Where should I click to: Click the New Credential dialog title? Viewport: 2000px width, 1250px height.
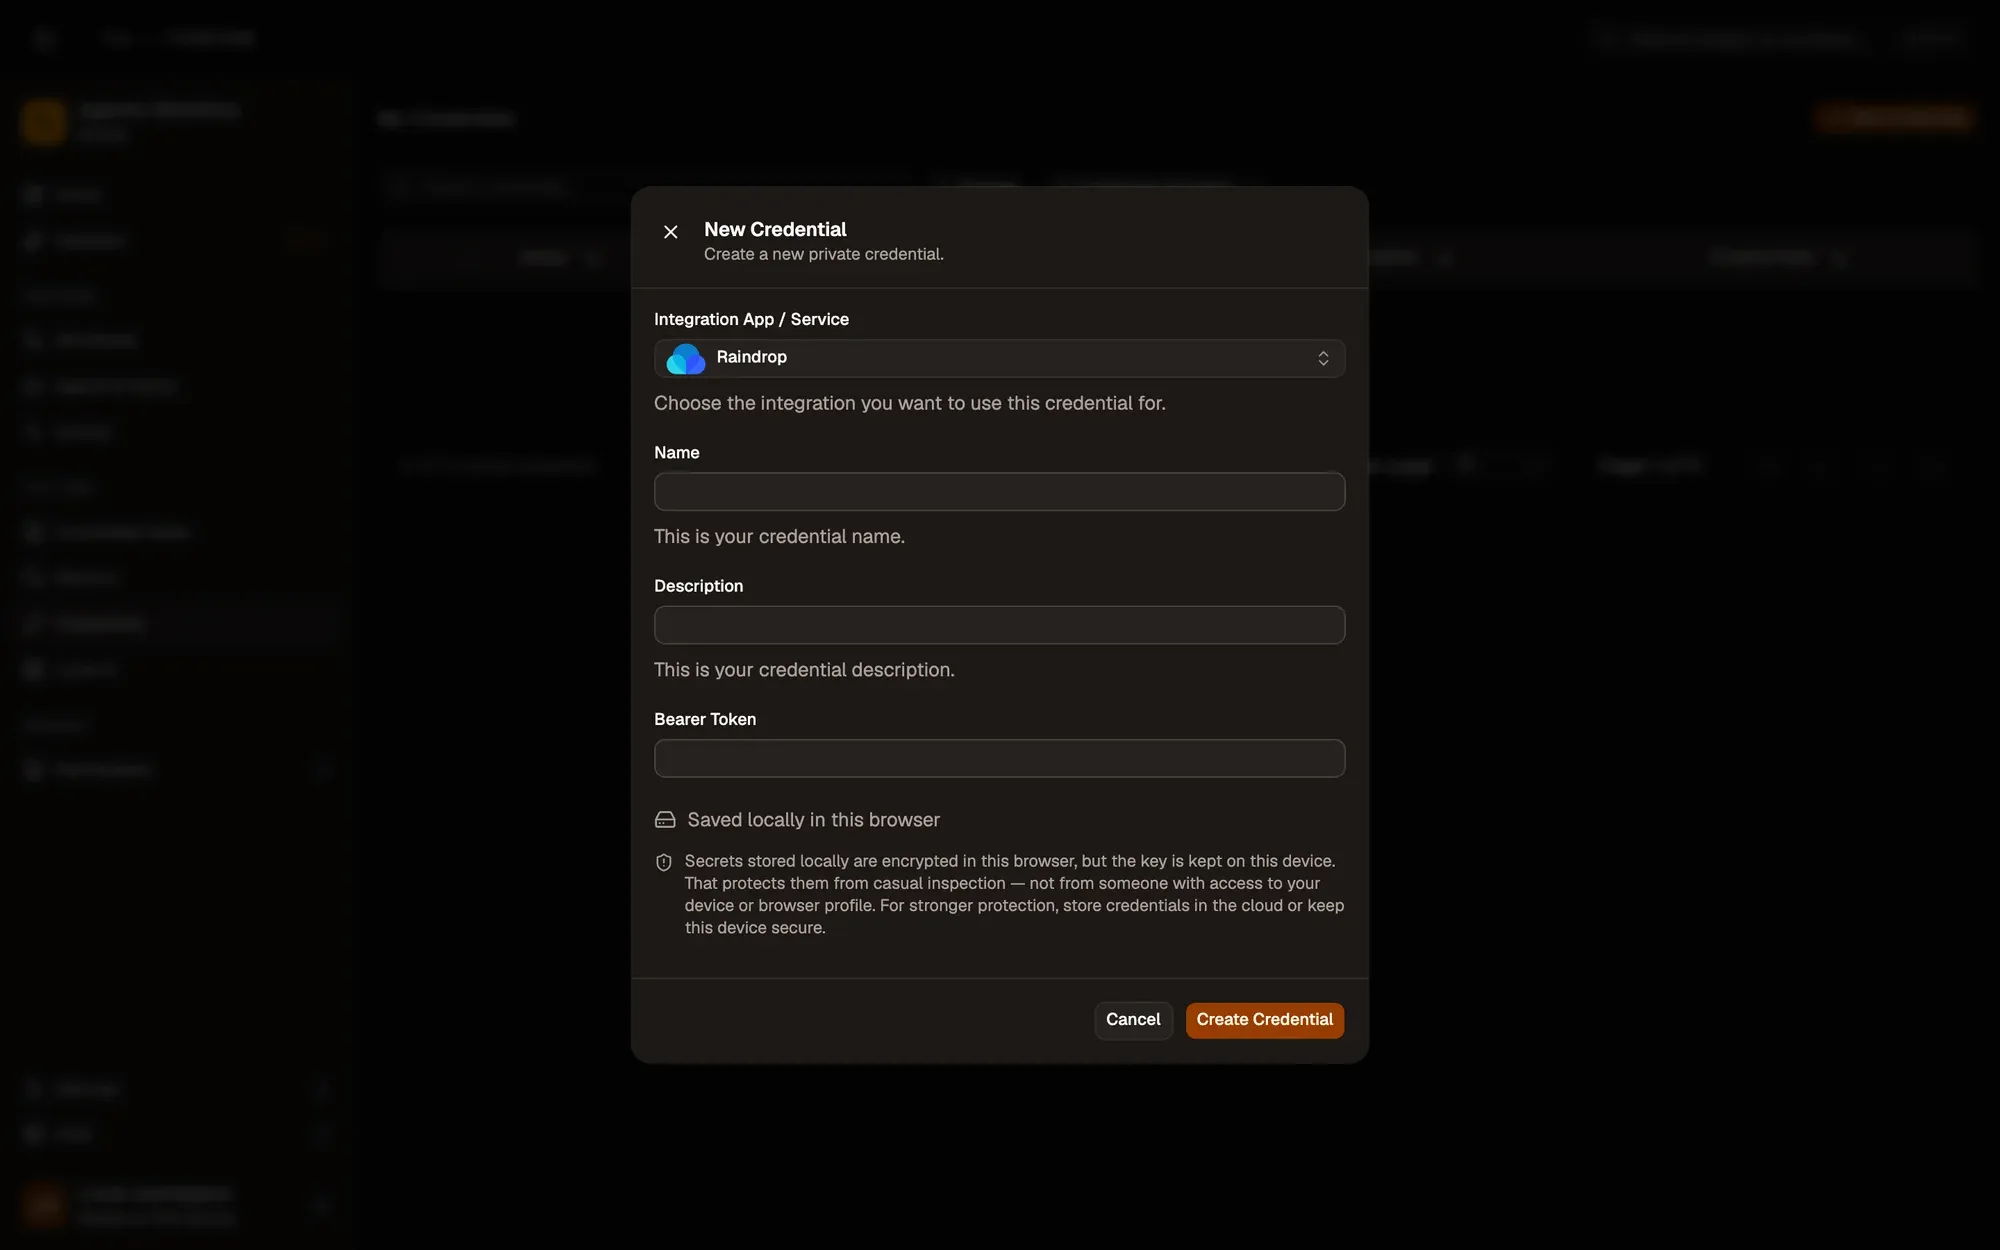point(775,229)
